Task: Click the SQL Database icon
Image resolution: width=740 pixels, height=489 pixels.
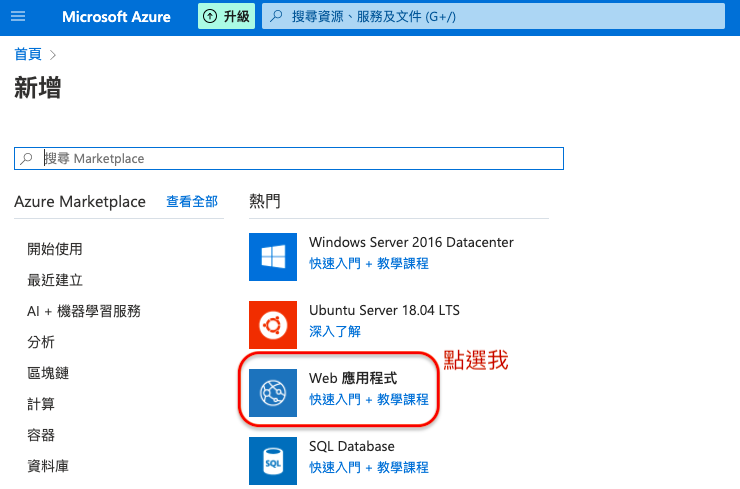Action: (273, 461)
